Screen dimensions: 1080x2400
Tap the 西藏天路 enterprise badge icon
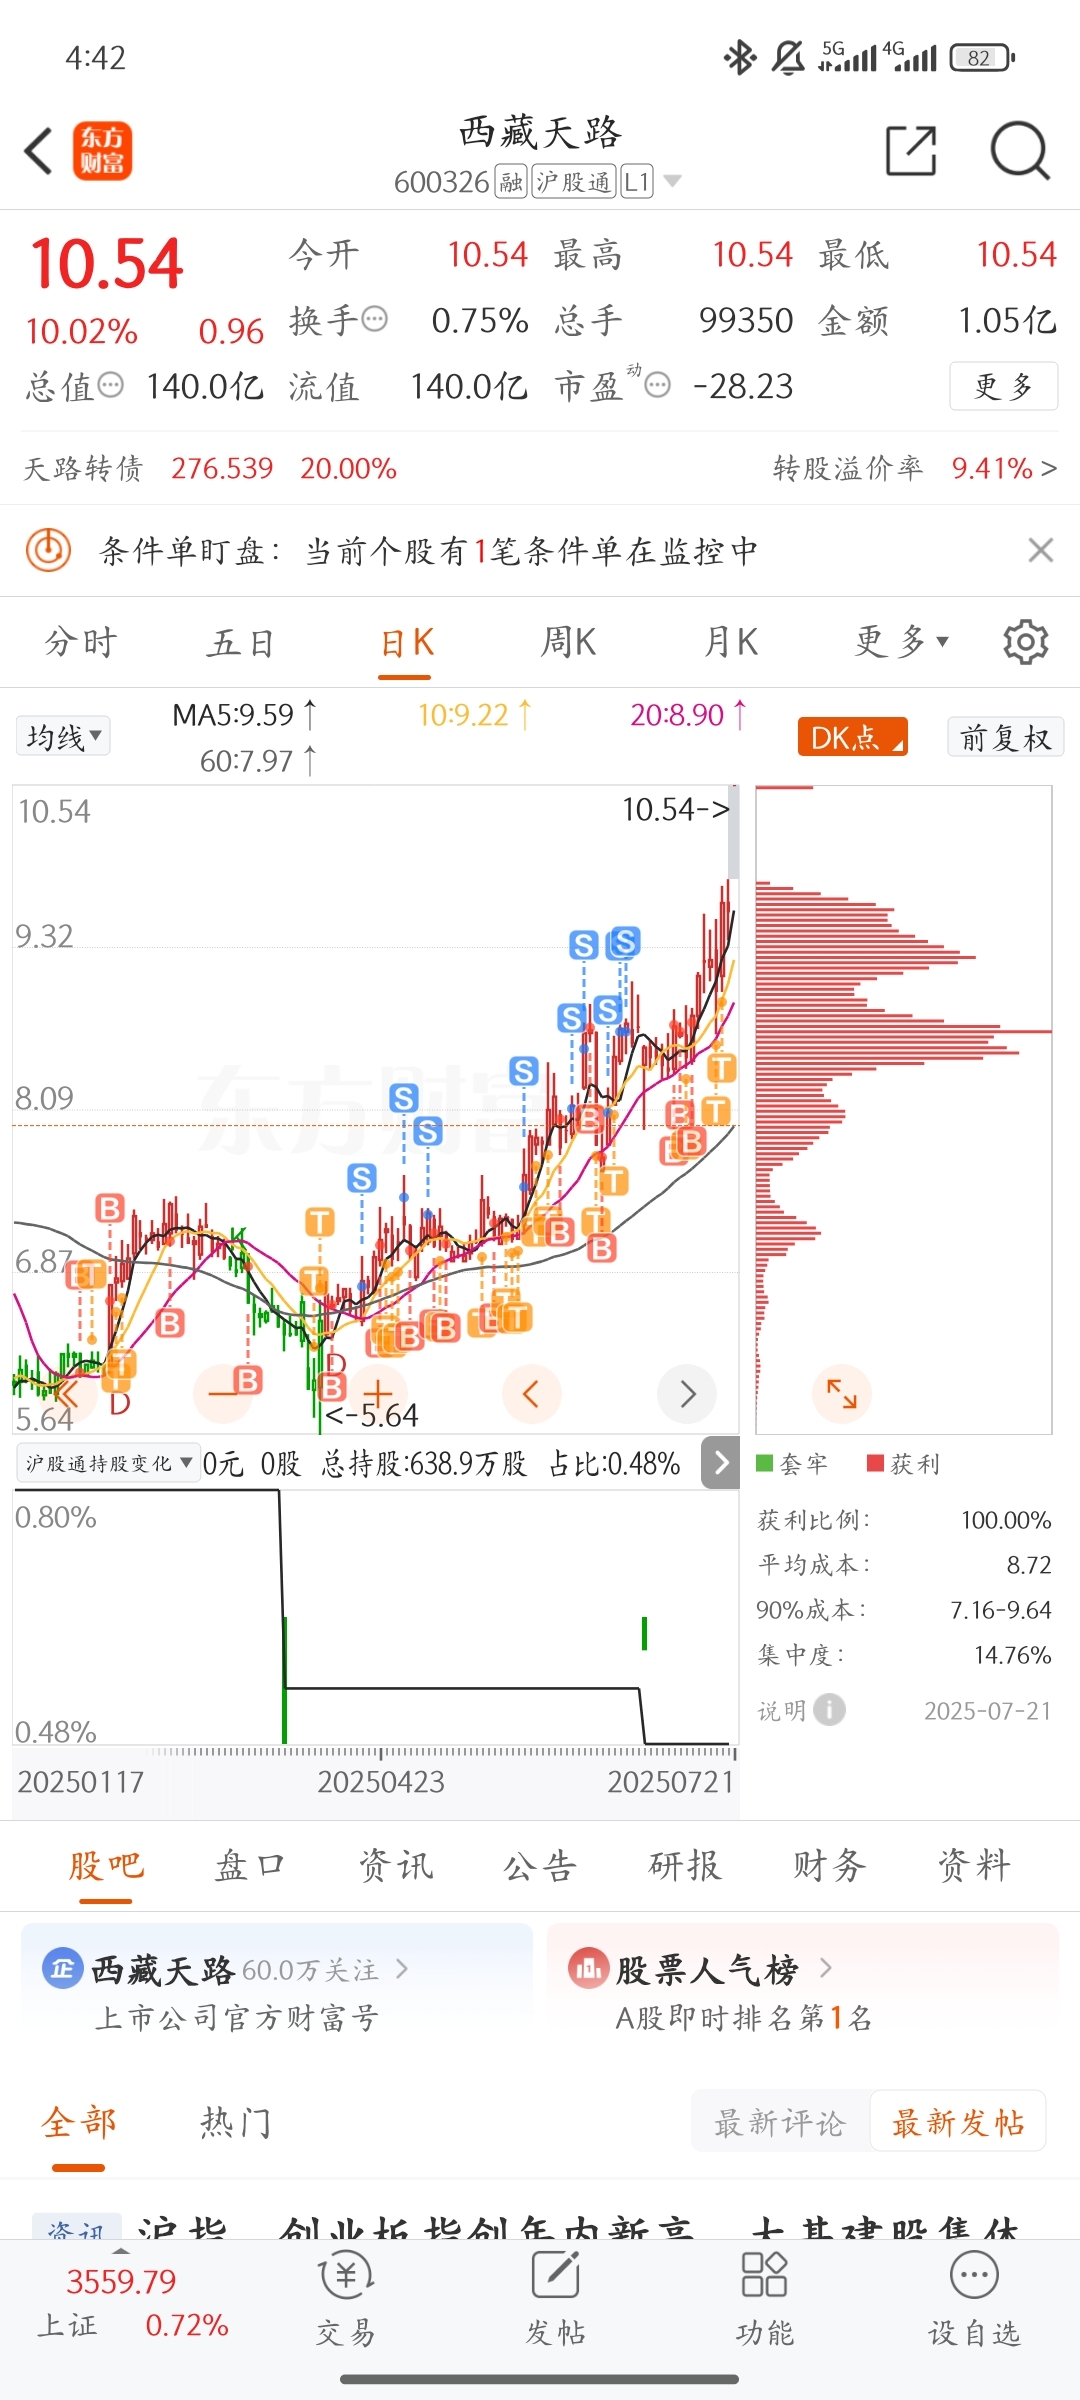(62, 1969)
